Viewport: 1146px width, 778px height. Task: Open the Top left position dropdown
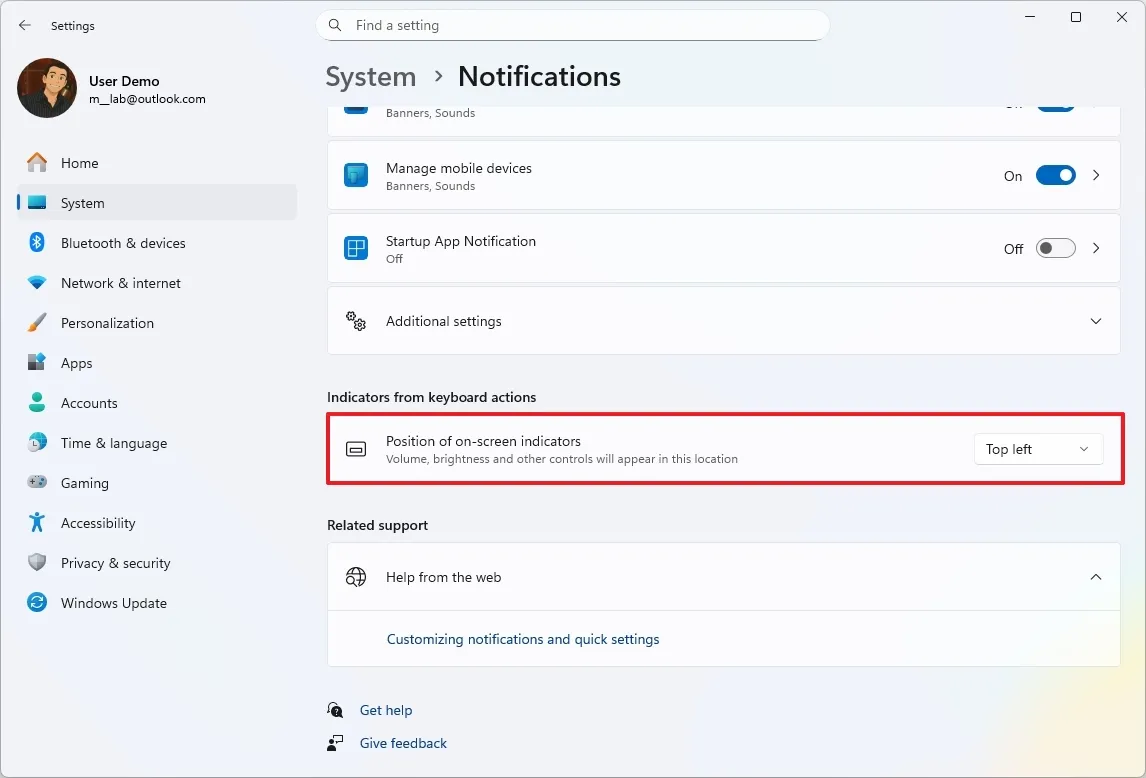pyautogui.click(x=1038, y=449)
